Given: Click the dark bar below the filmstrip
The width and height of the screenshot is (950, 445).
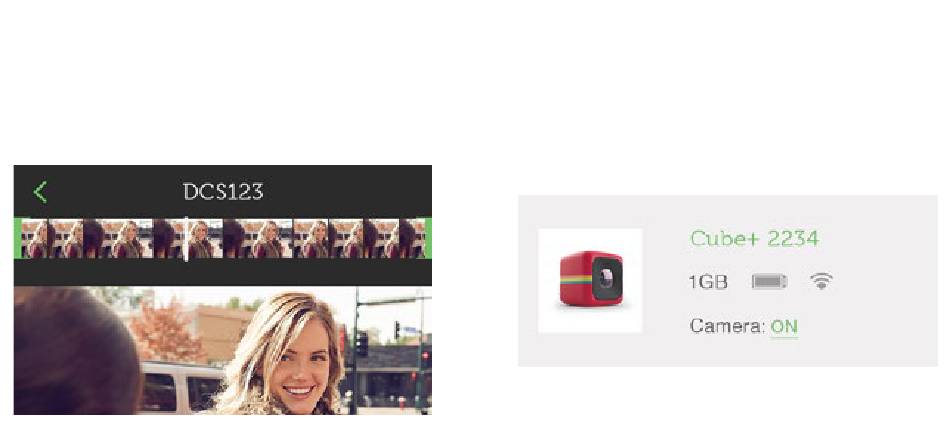Looking at the screenshot, I should point(223,273).
